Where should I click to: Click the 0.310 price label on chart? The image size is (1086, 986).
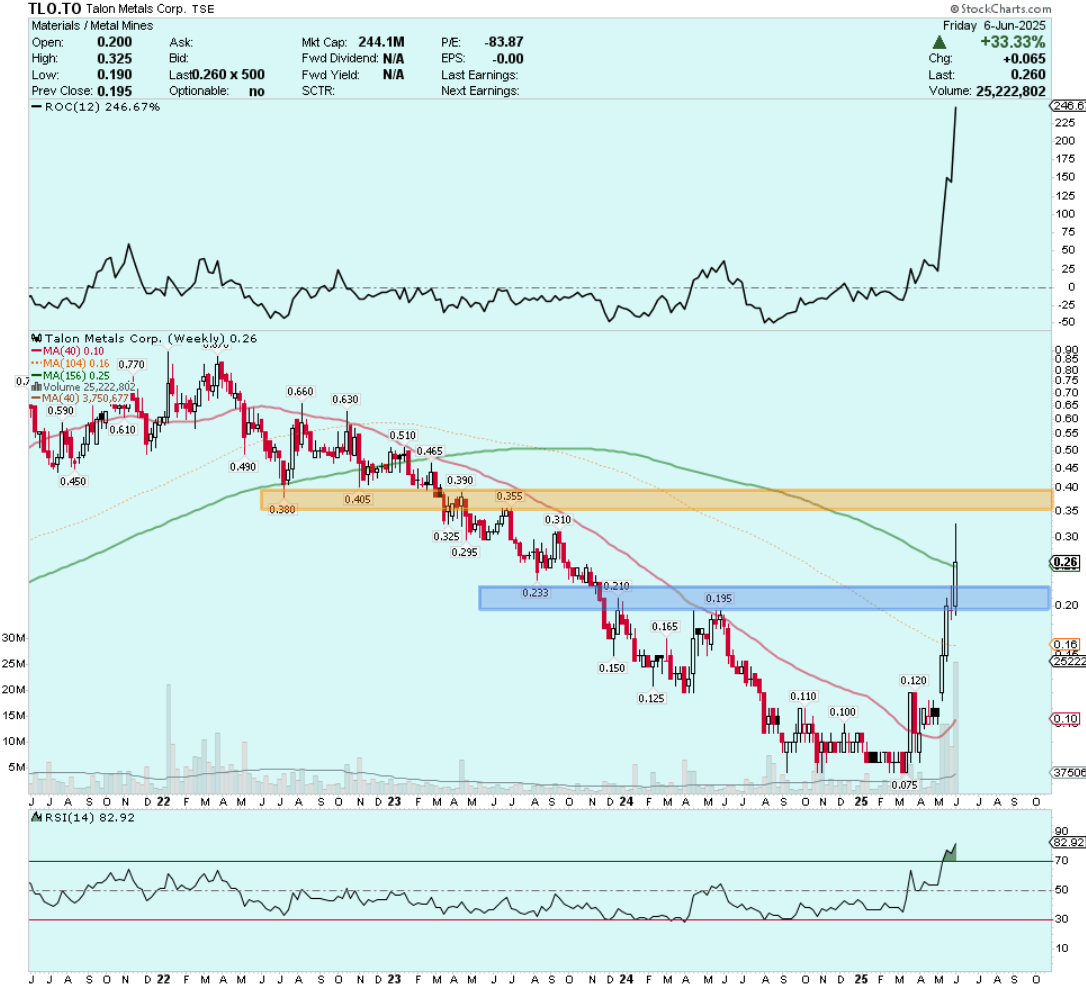tap(558, 520)
